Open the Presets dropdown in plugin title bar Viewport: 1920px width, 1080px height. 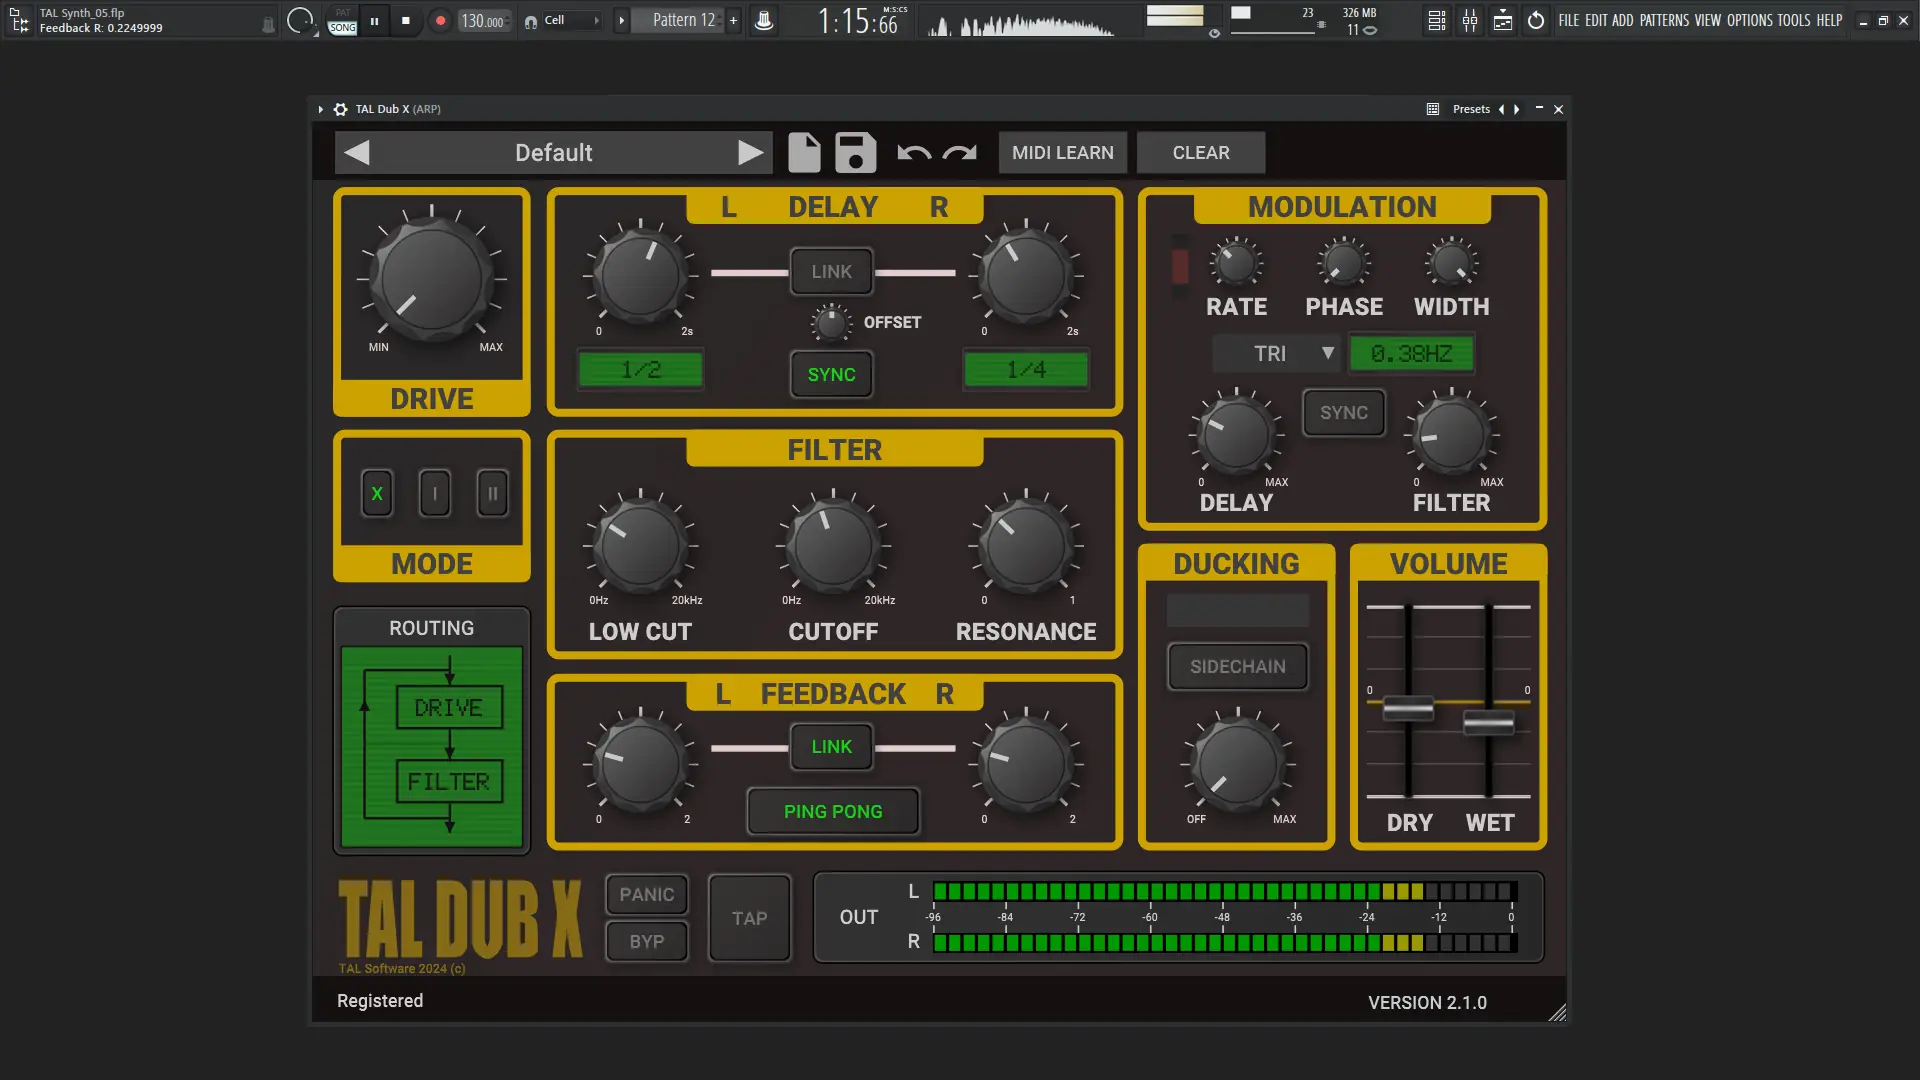[1471, 109]
